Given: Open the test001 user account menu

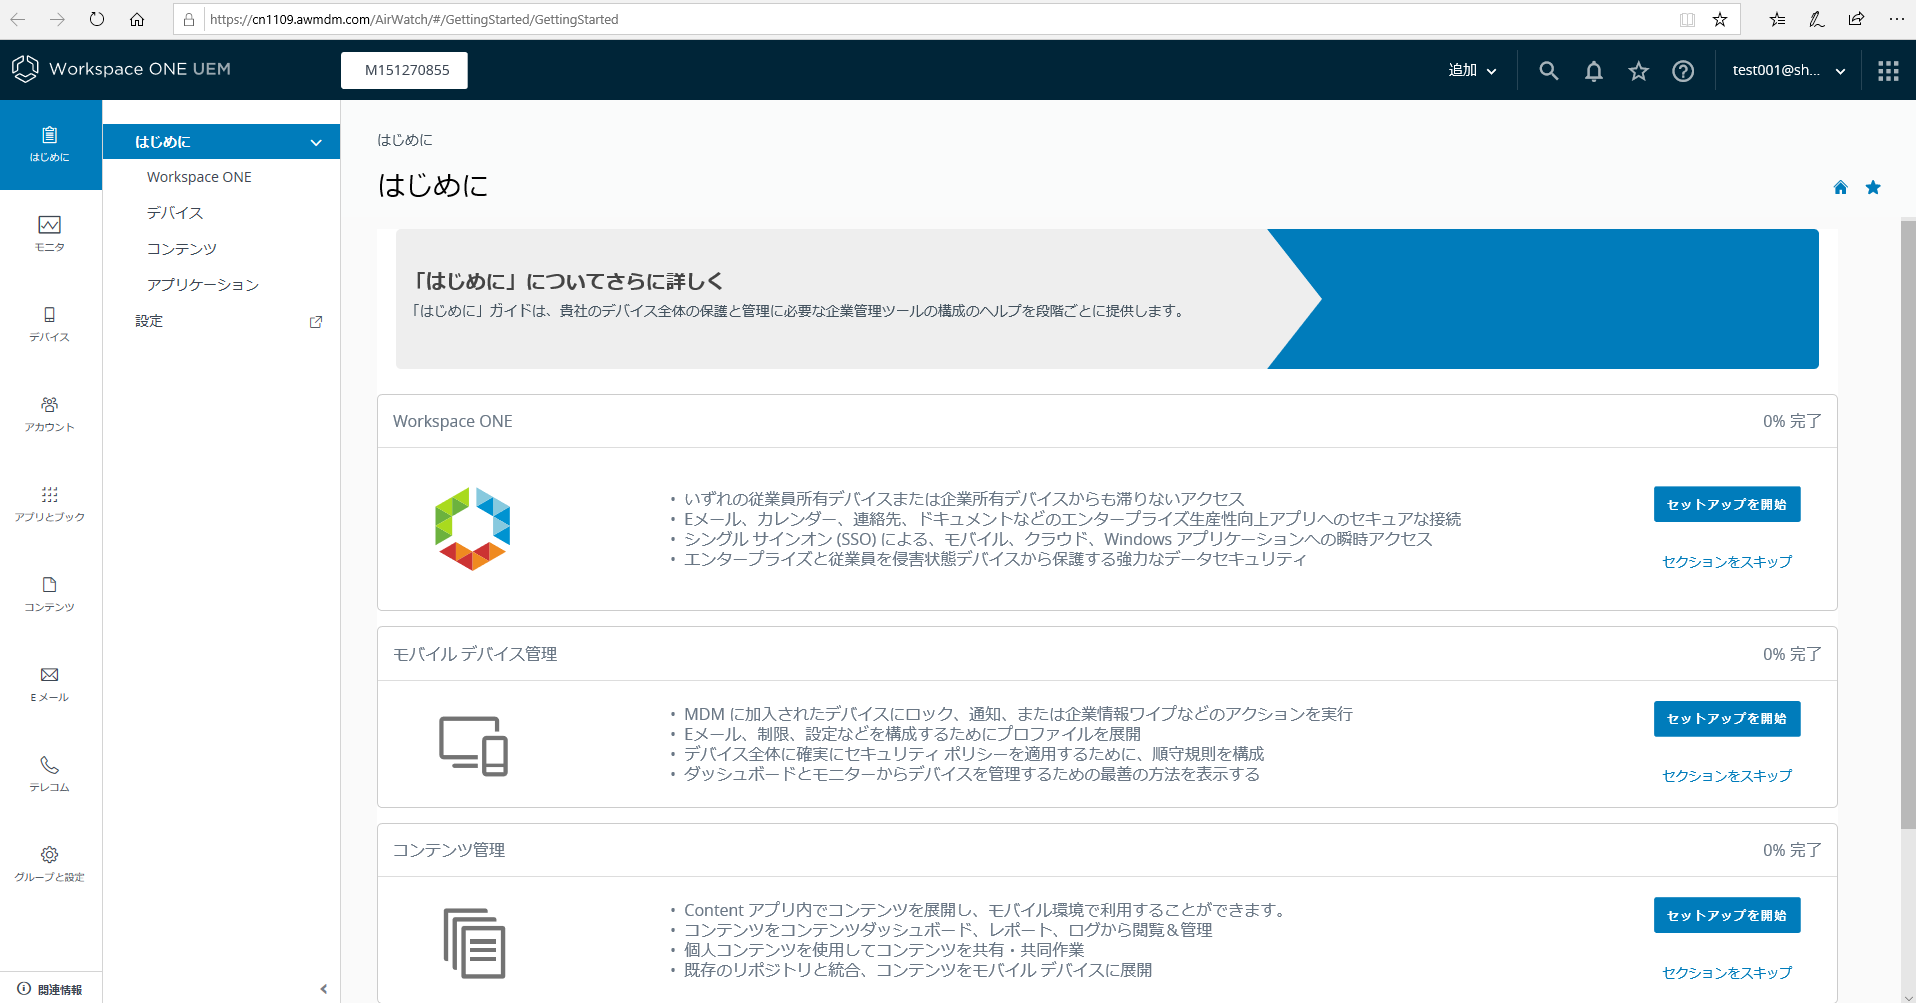Looking at the screenshot, I should pos(1788,70).
